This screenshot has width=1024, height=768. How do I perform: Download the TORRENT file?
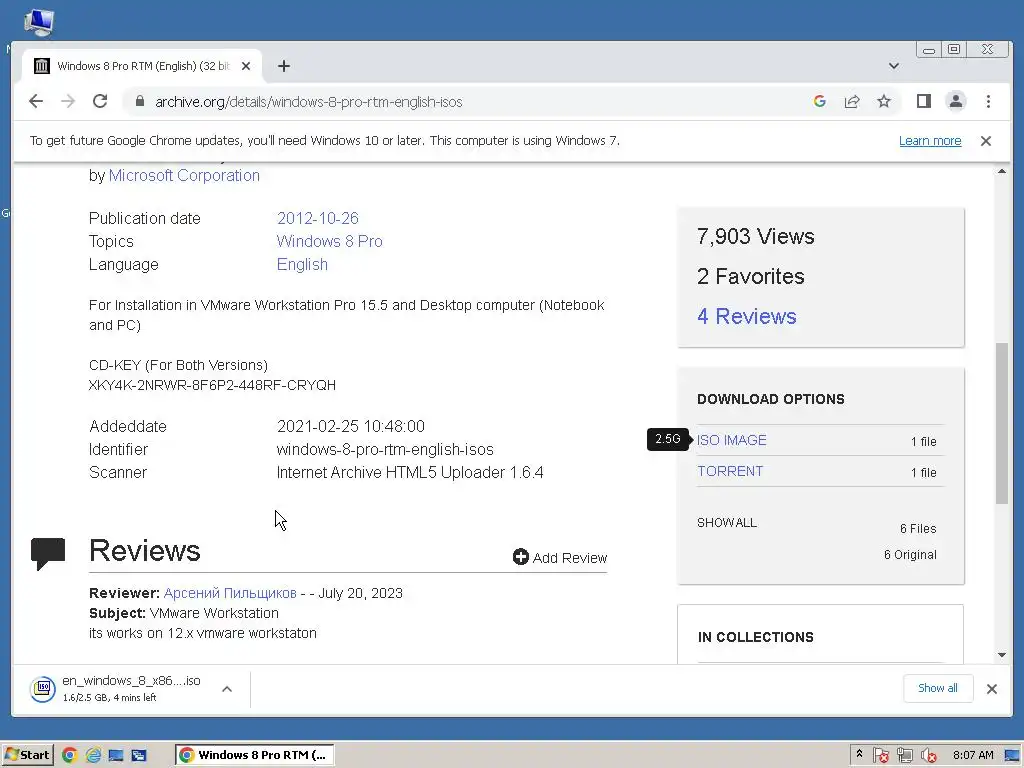click(x=729, y=471)
